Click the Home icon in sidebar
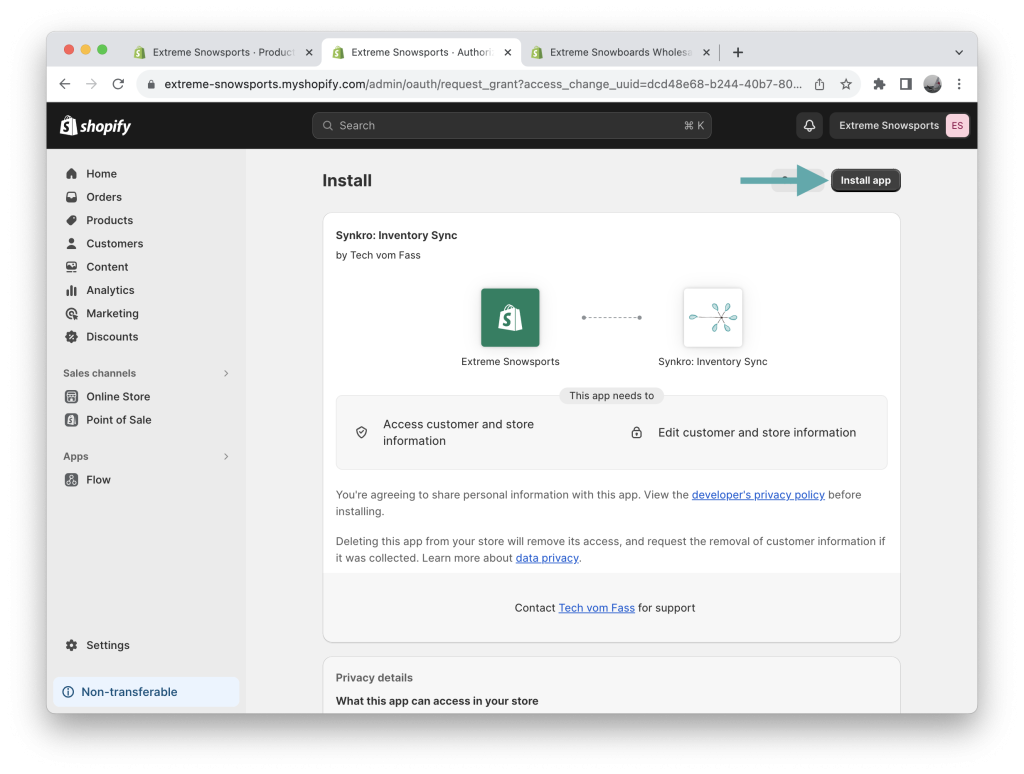This screenshot has width=1024, height=774. tap(72, 174)
